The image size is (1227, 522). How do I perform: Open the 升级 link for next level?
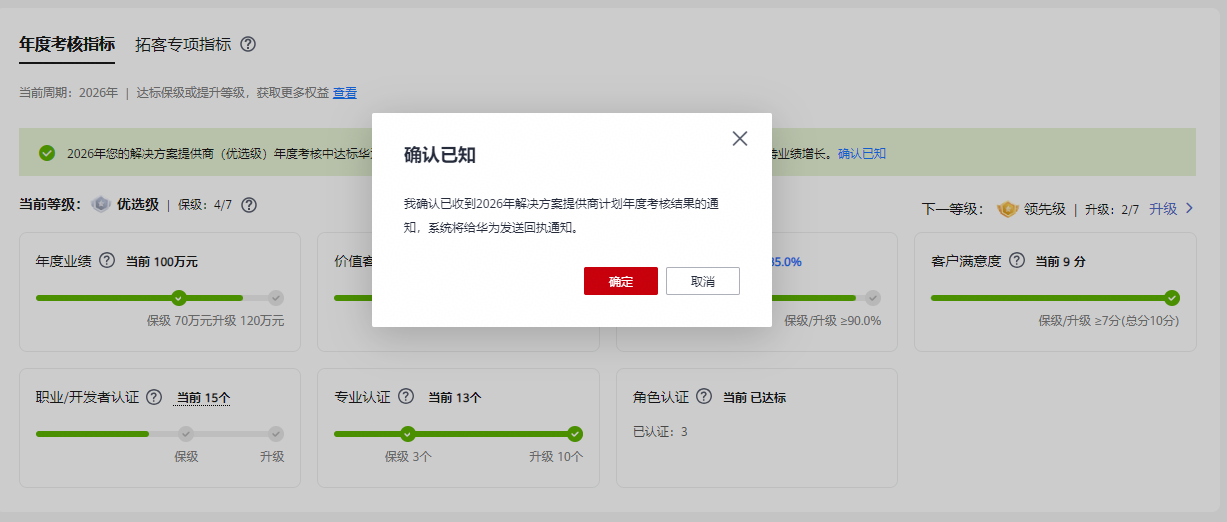(x=1163, y=209)
